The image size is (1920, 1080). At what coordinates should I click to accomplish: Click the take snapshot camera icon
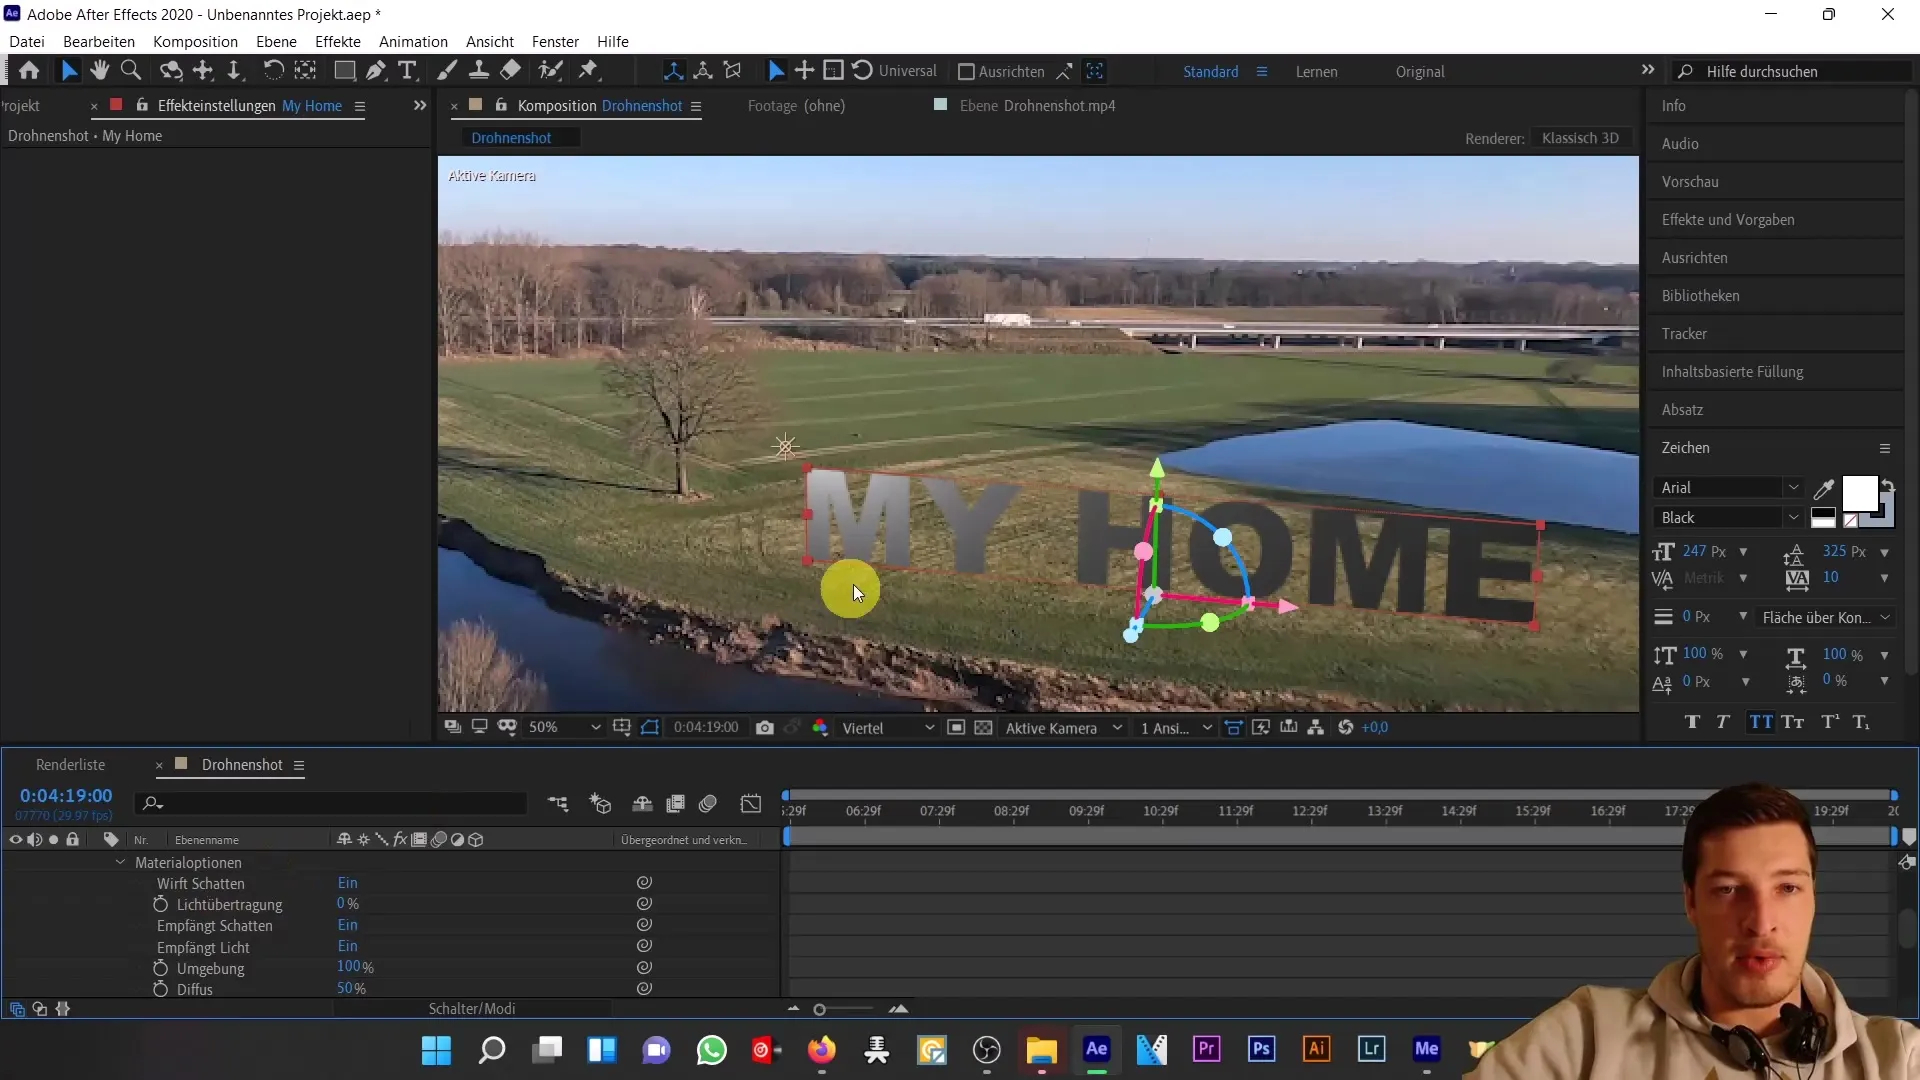(765, 728)
